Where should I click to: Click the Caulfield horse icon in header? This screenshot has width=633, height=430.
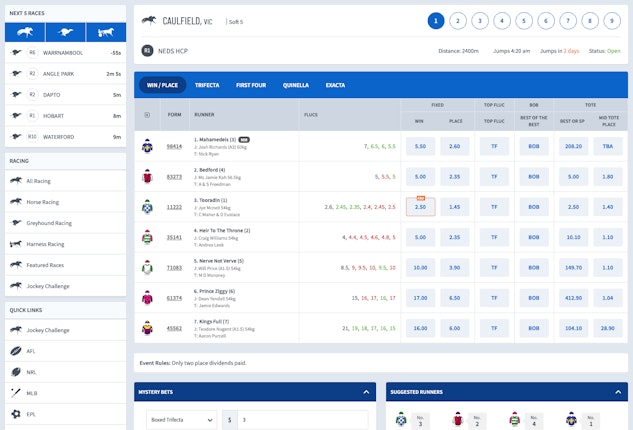pos(149,20)
